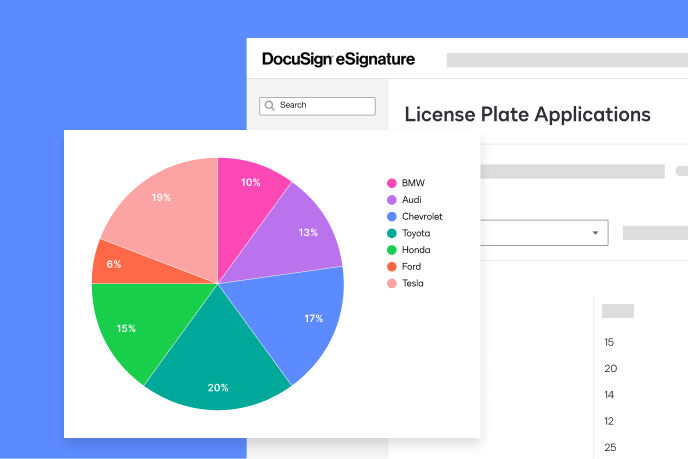Screen dimensions: 688x459
Task: Click the DocuSign eSignature logo
Action: pos(338,59)
